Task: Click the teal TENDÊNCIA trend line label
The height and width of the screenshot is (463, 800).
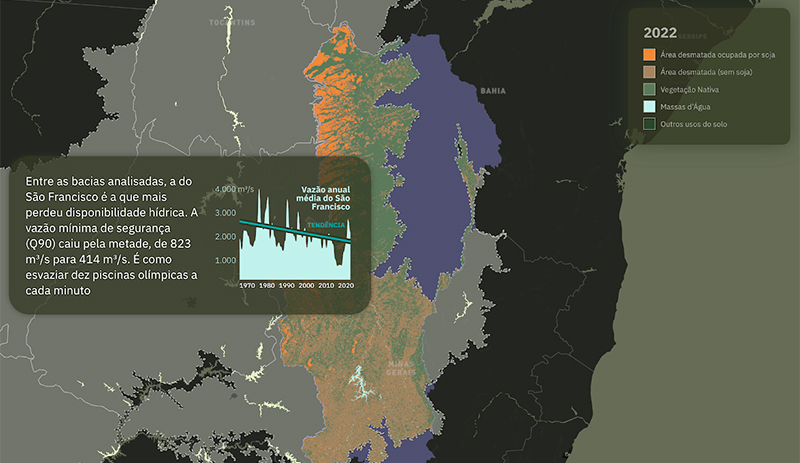Action: point(326,225)
